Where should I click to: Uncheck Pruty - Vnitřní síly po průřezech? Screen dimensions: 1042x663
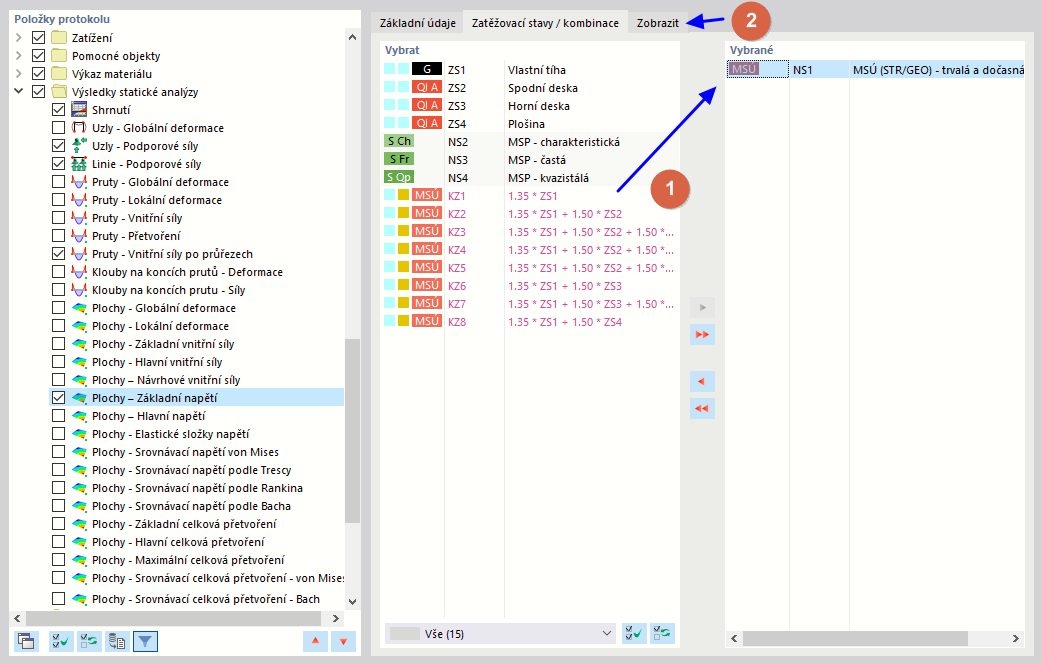tap(58, 253)
